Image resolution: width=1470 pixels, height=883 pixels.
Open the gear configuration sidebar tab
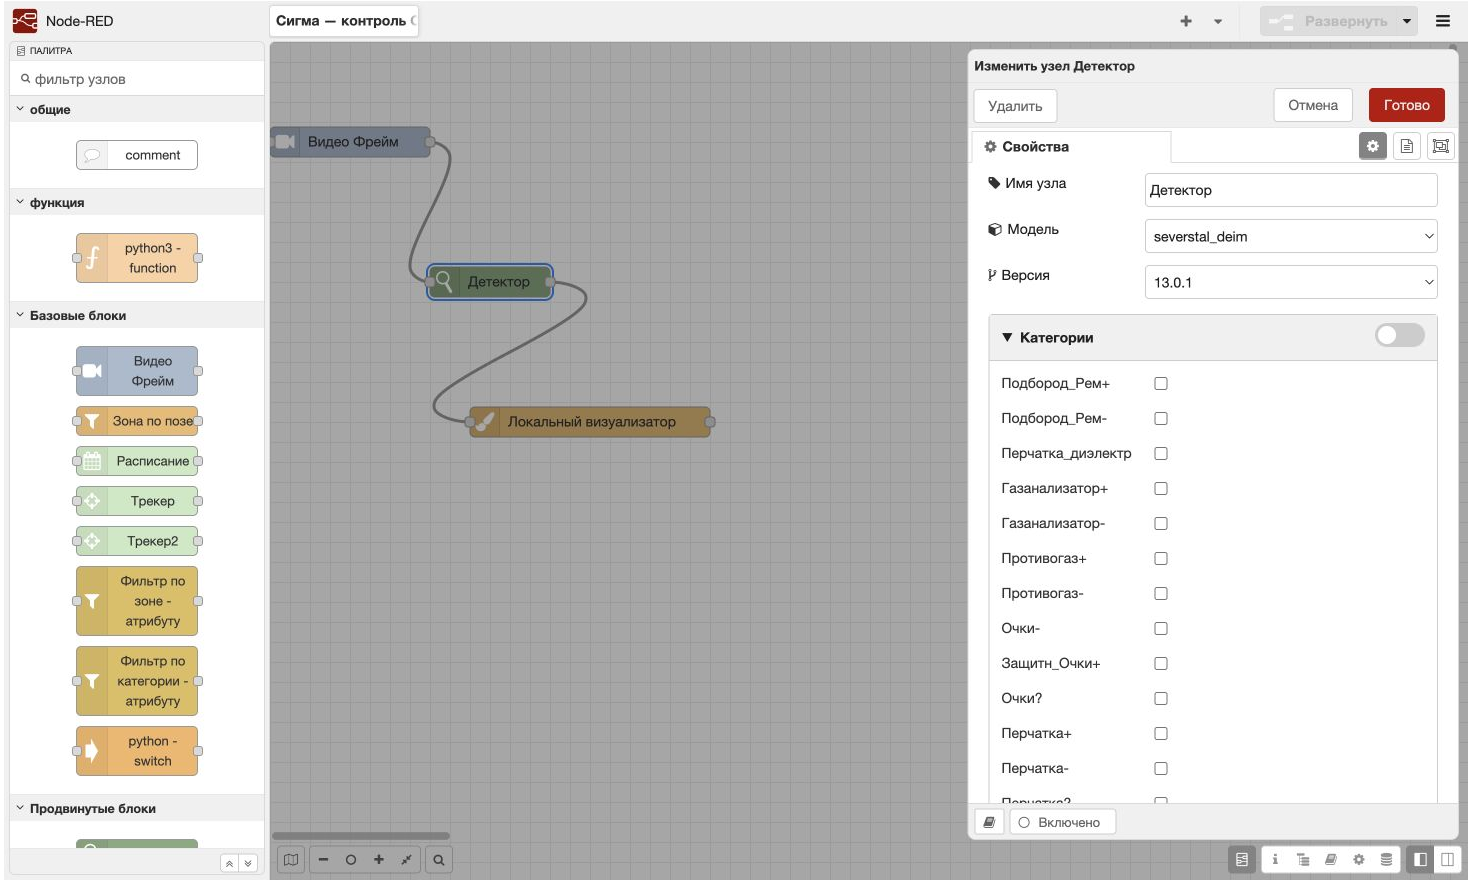coord(1358,859)
